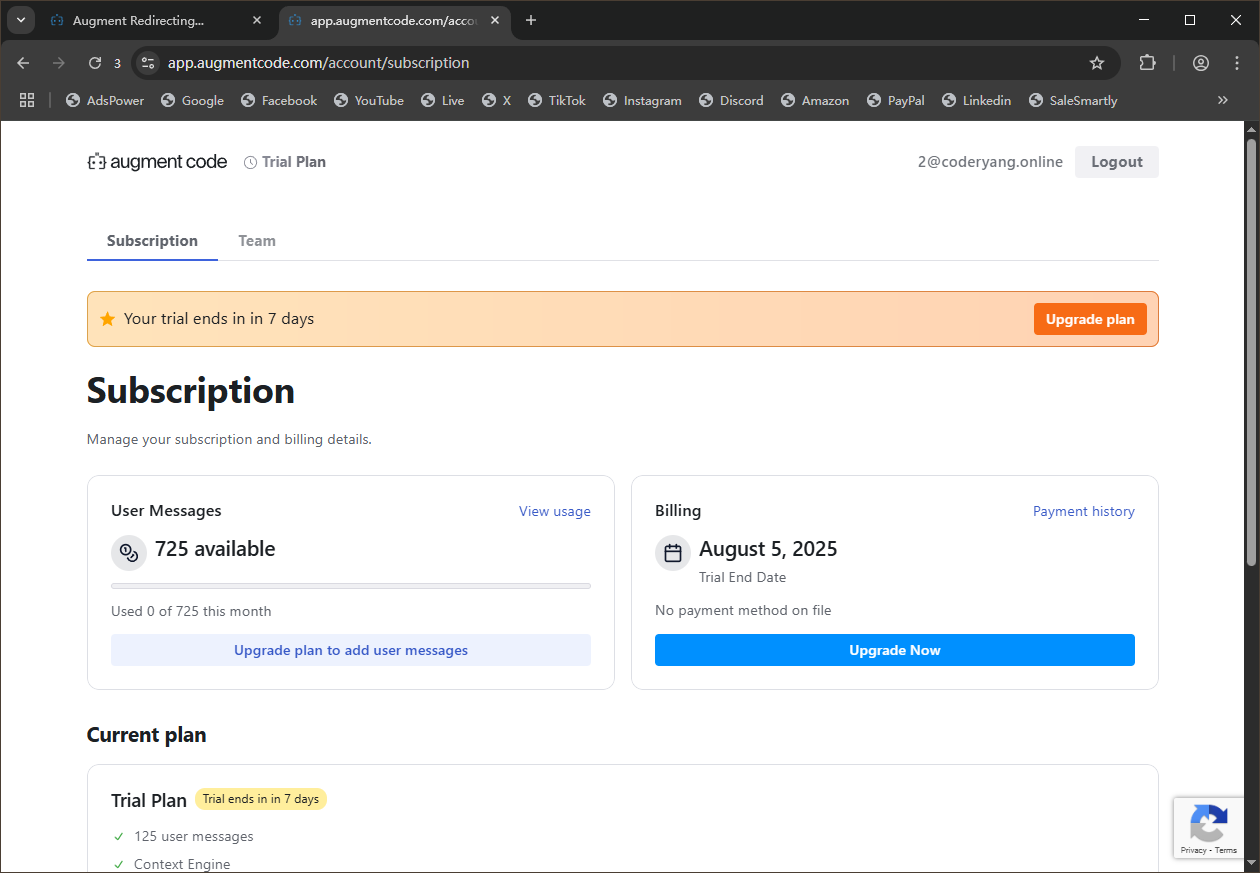Screen dimensions: 1260x873
Task: Open the Facebook bookmark
Action: pos(279,101)
